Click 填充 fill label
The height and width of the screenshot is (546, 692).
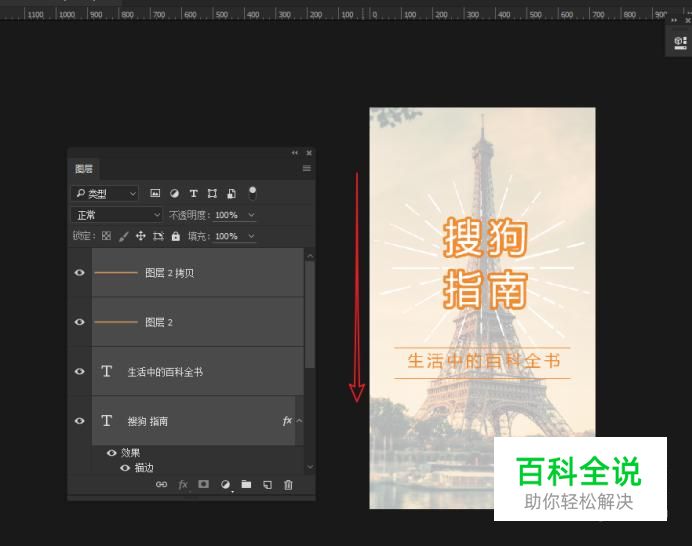coord(199,236)
